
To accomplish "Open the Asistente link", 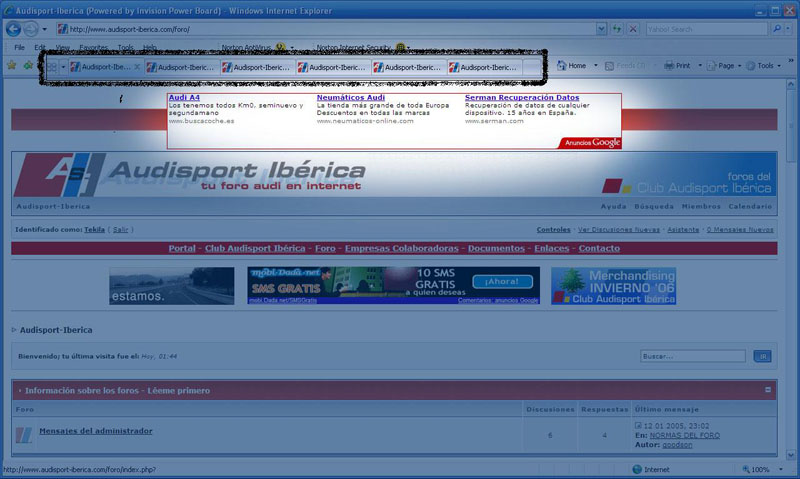I will [683, 230].
